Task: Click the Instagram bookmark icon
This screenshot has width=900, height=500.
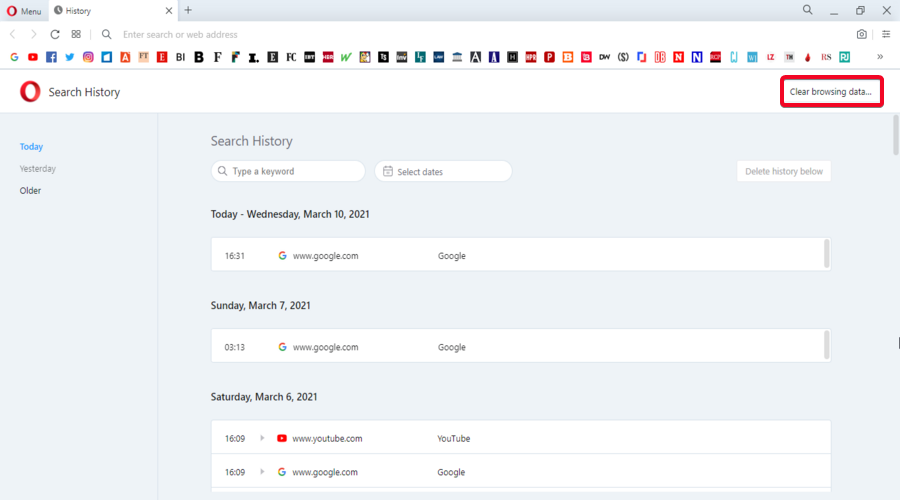Action: 88,57
